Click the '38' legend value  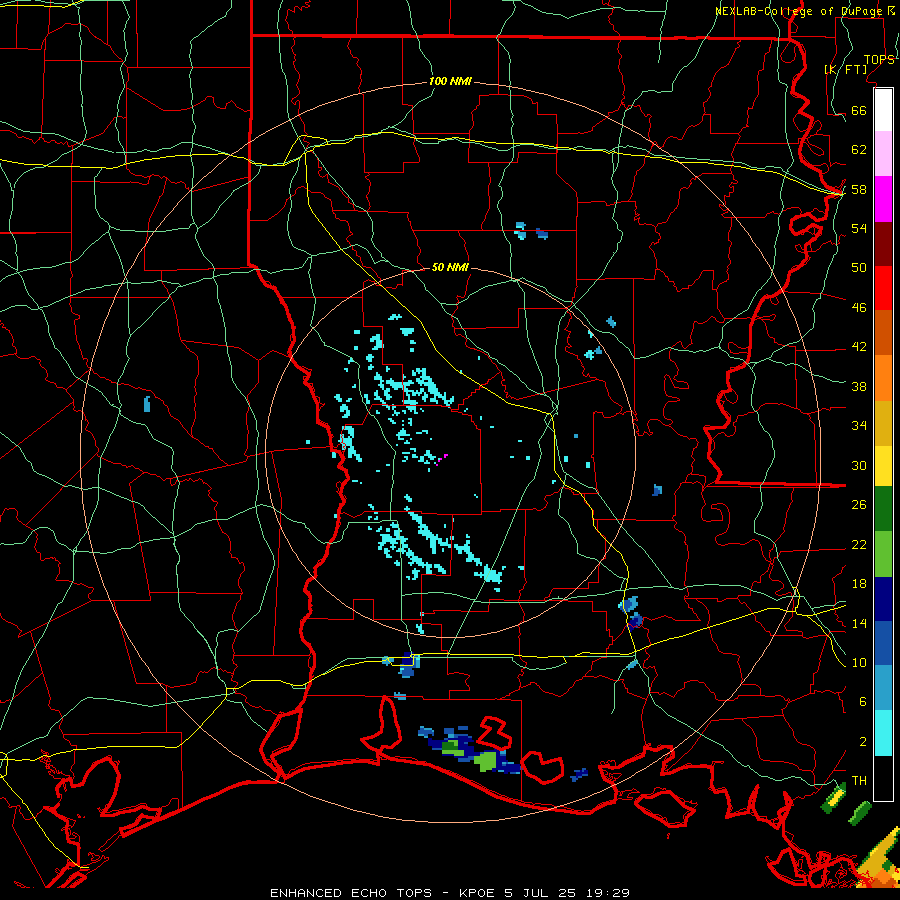coord(859,387)
